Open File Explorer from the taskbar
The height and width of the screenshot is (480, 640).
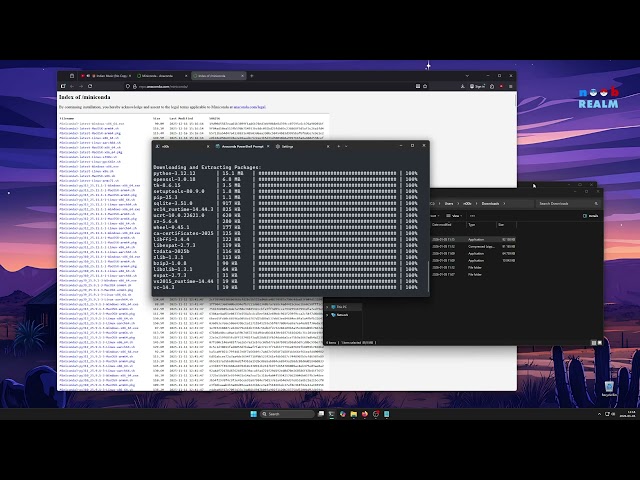point(353,414)
